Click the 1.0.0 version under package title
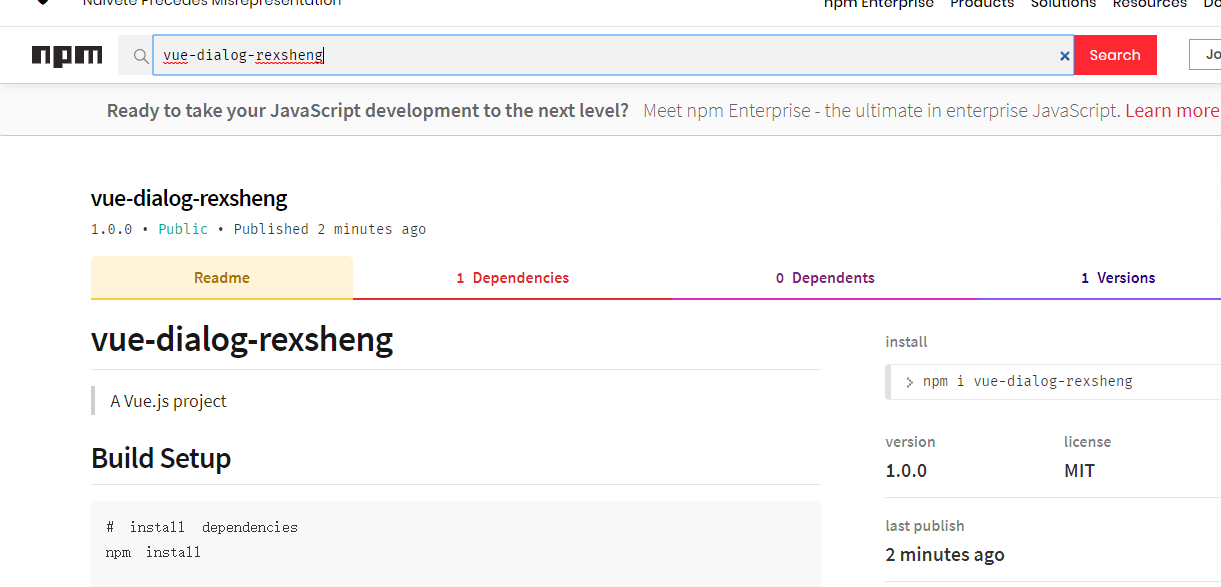The image size is (1221, 587). [x=111, y=229]
